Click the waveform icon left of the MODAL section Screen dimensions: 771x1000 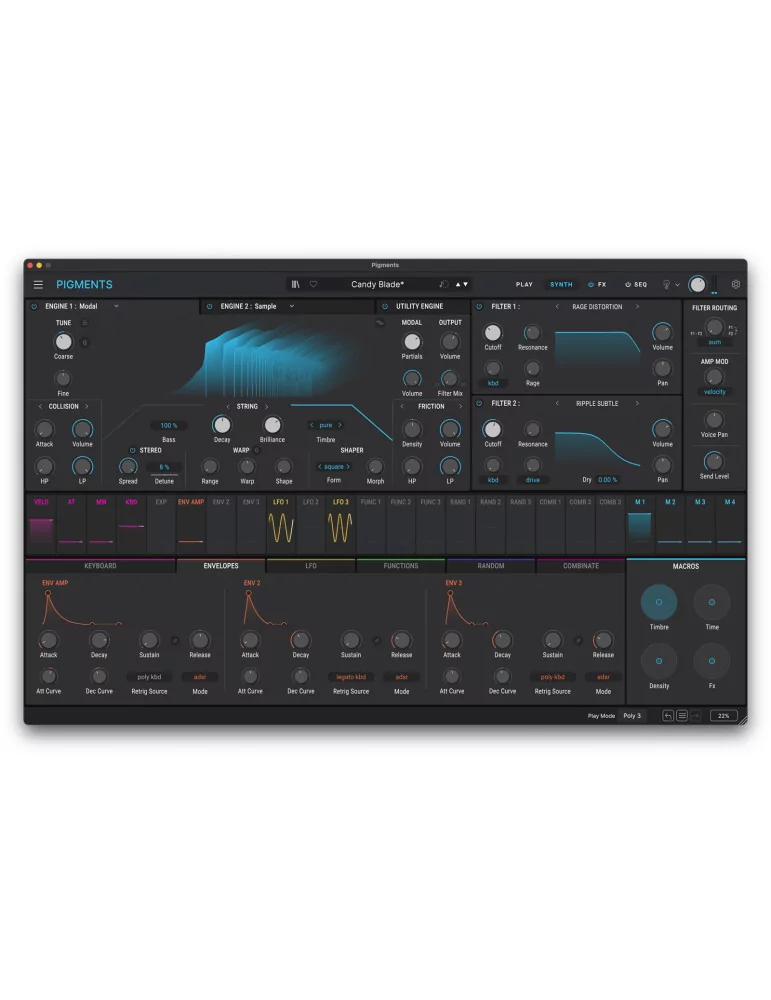coord(380,323)
